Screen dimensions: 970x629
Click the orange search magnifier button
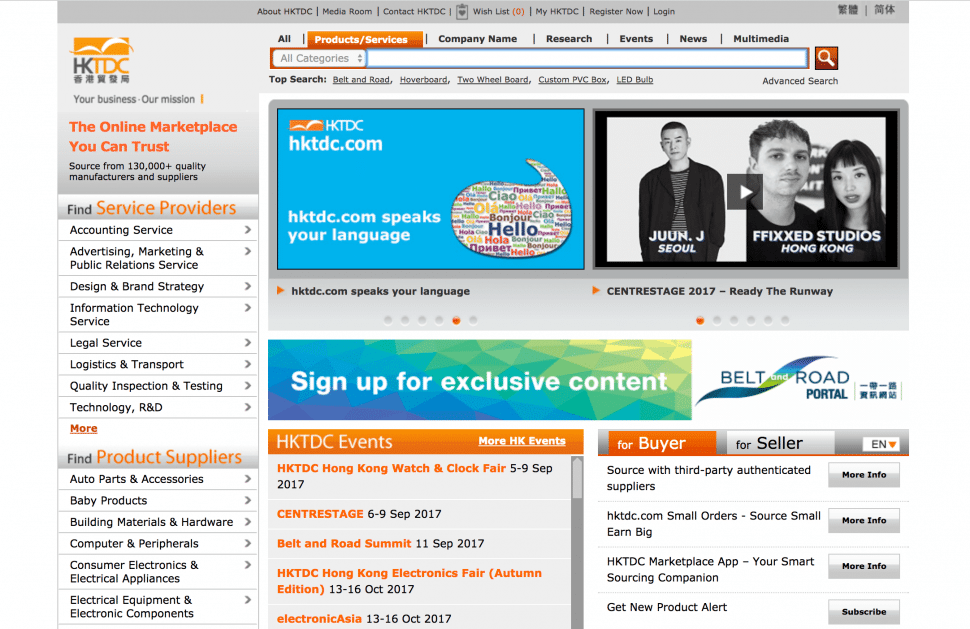[x=826, y=58]
